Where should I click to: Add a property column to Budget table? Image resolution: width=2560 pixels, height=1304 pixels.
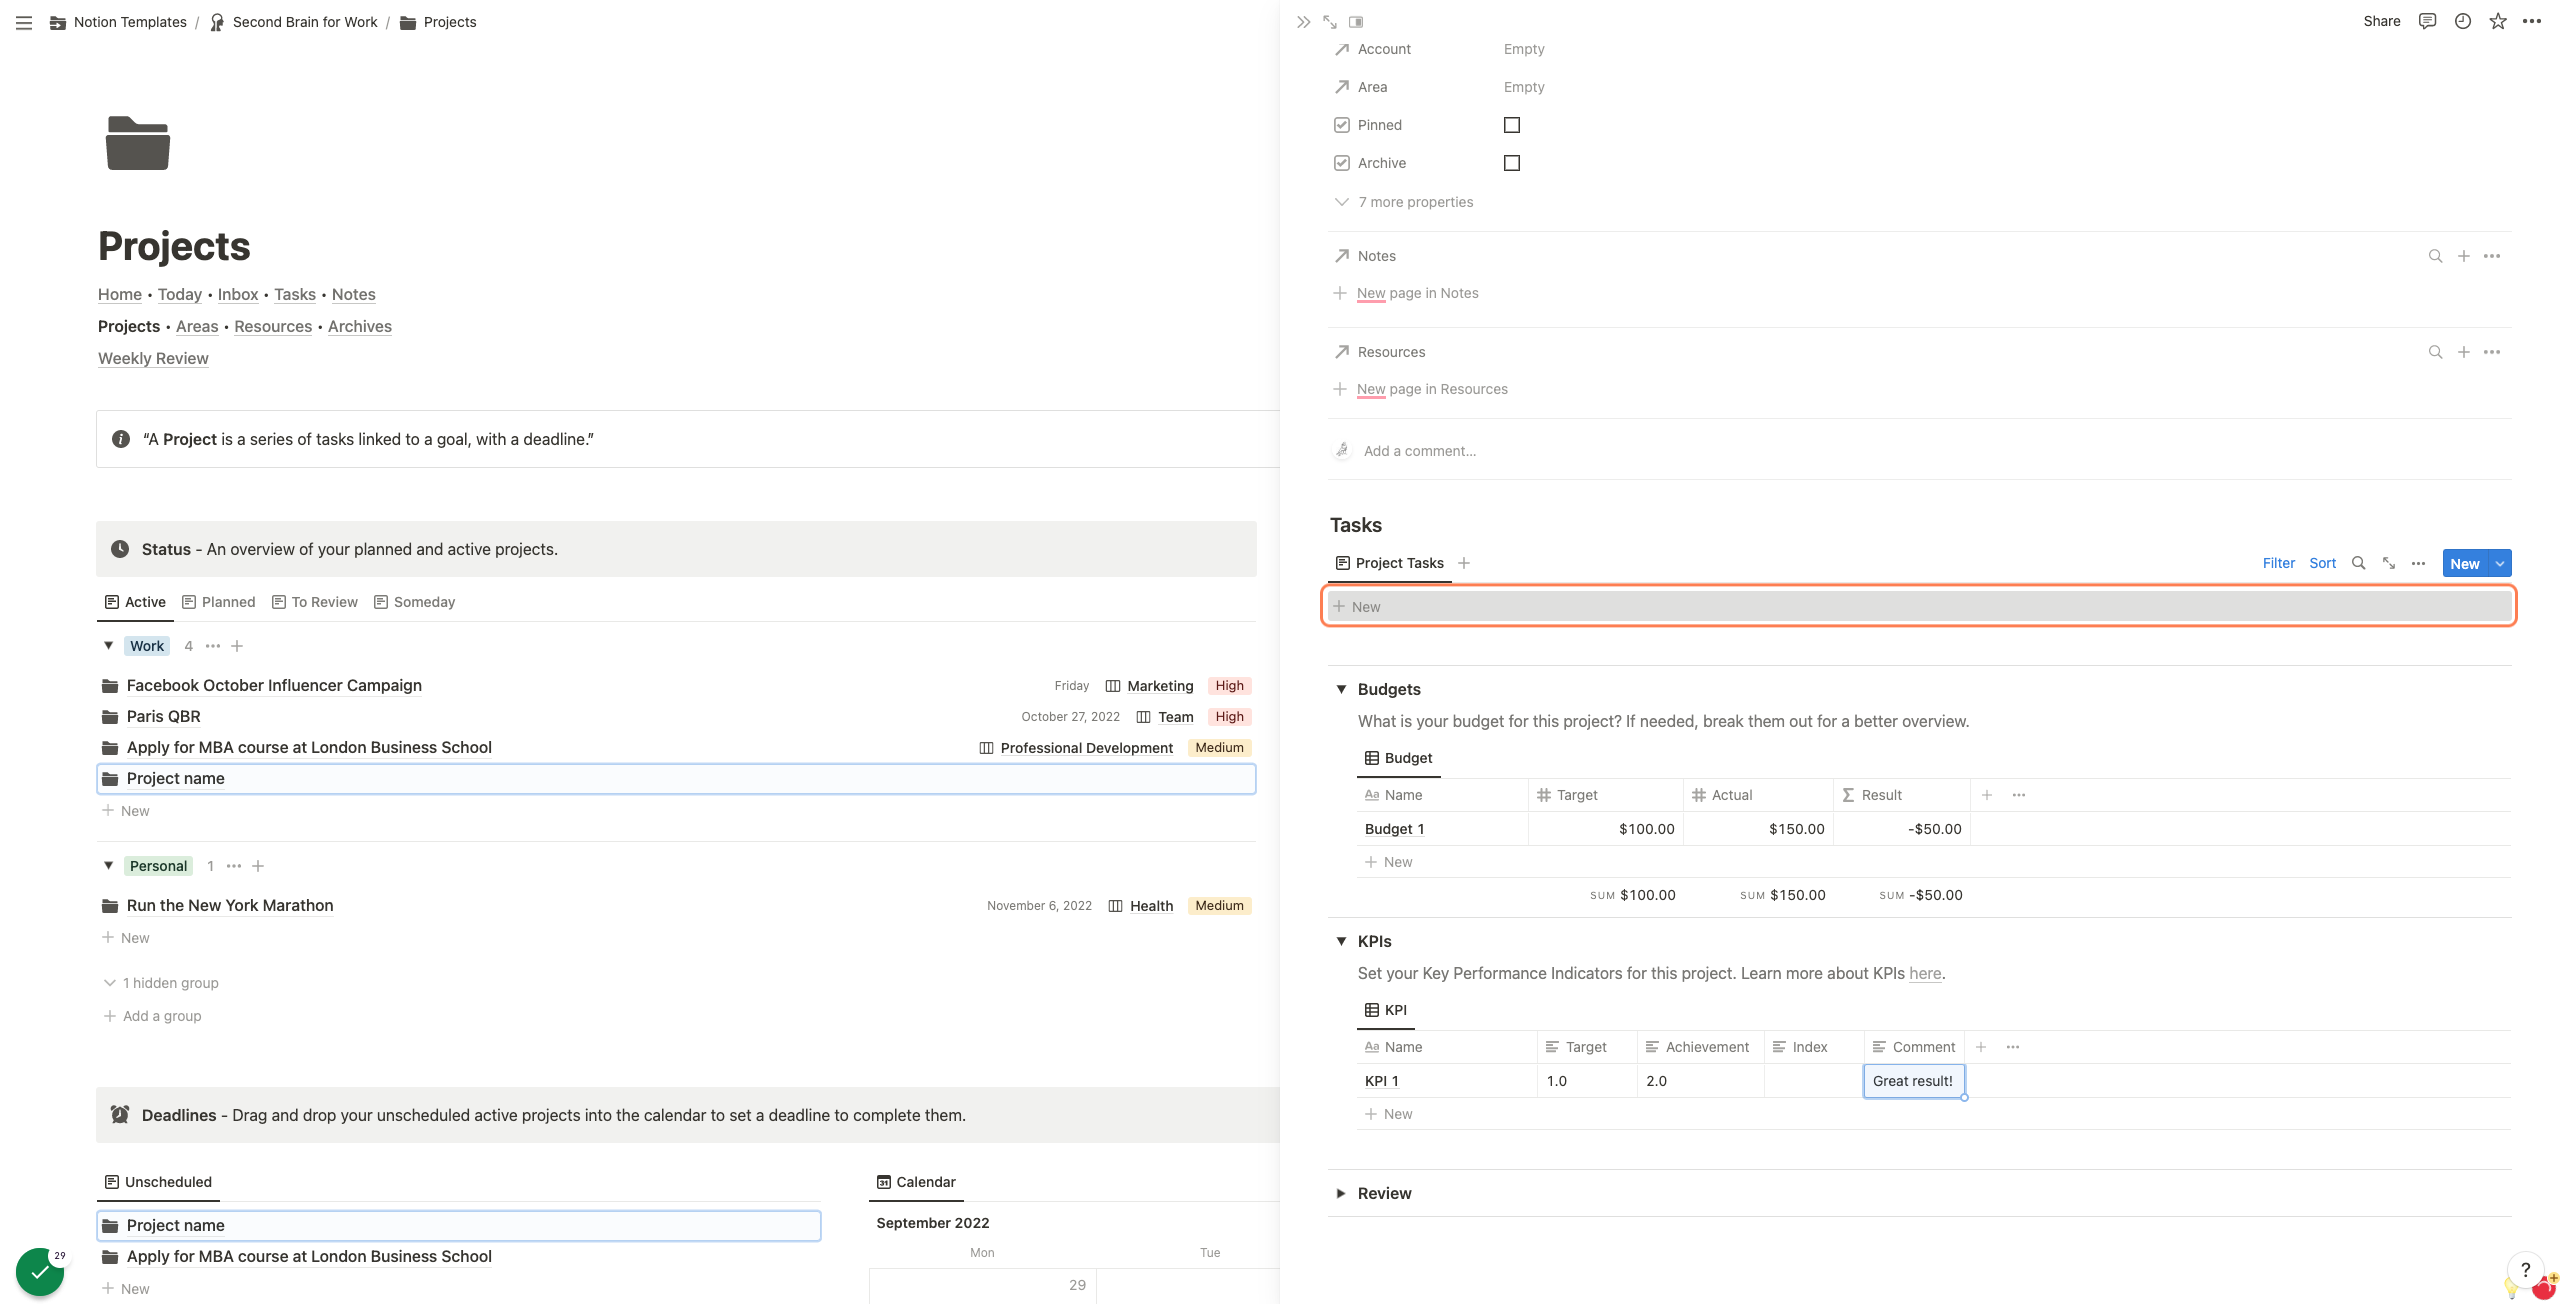[1987, 795]
